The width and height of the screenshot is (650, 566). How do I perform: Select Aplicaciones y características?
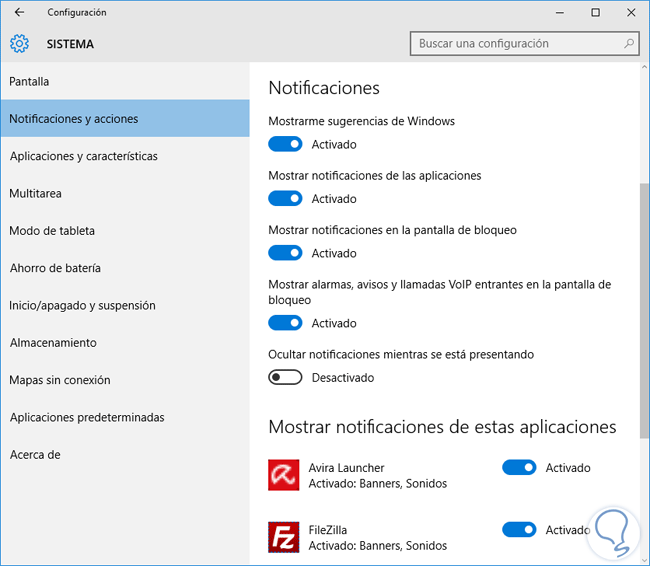83,156
